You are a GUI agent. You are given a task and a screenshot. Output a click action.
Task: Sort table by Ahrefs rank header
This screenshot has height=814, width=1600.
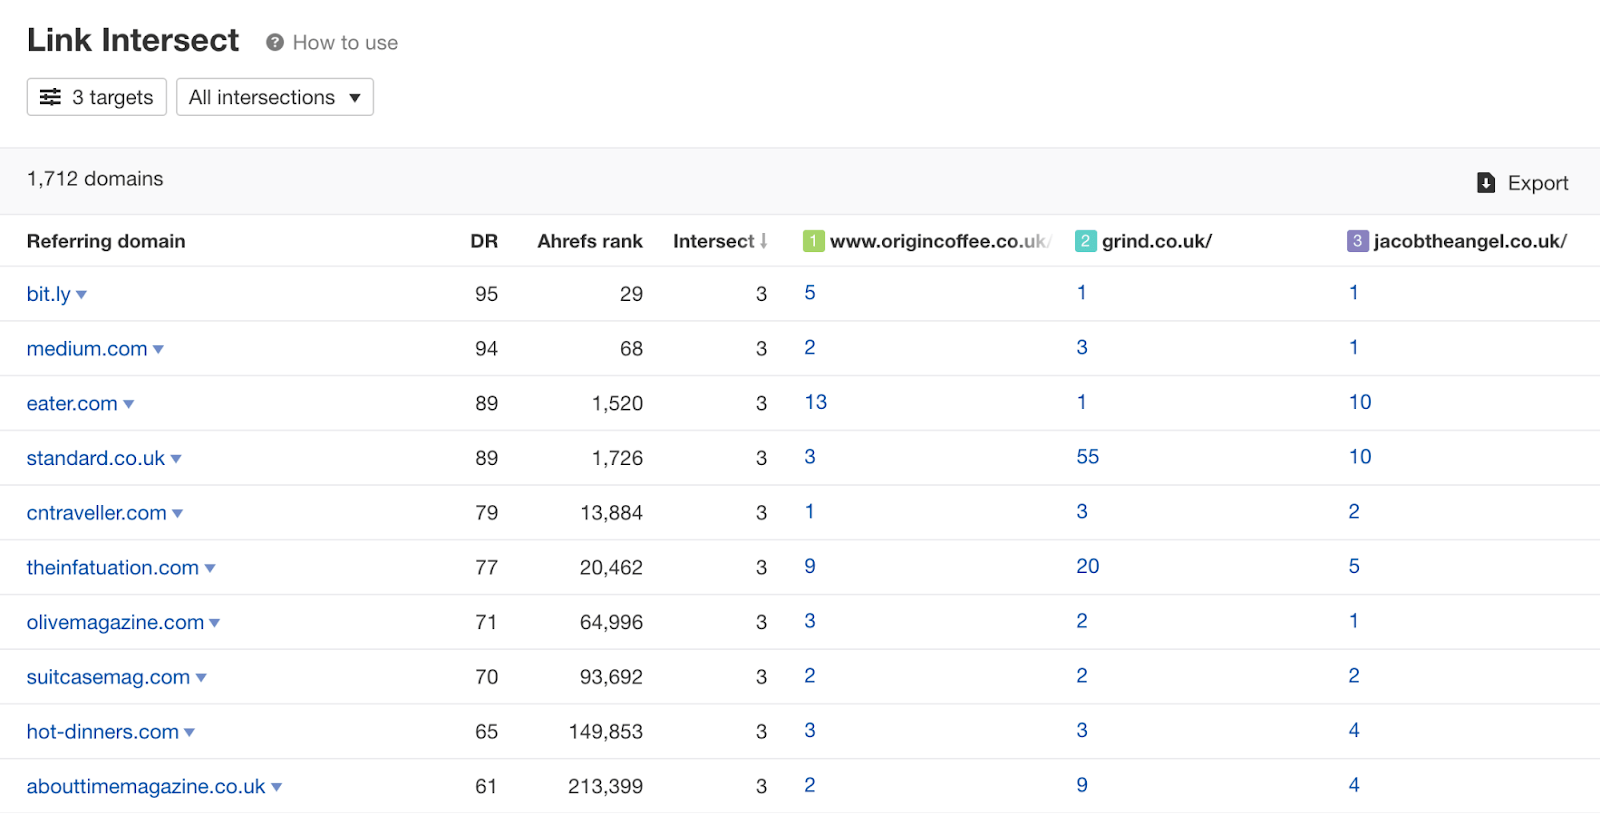(x=589, y=241)
